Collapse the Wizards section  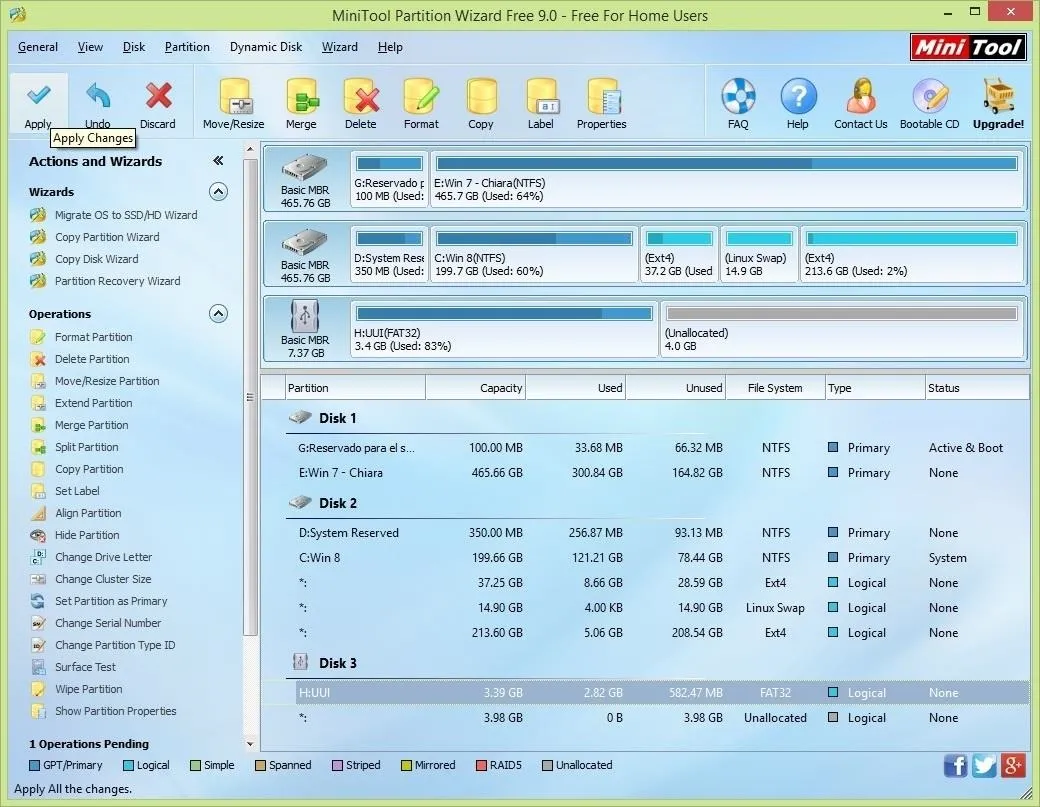(218, 192)
